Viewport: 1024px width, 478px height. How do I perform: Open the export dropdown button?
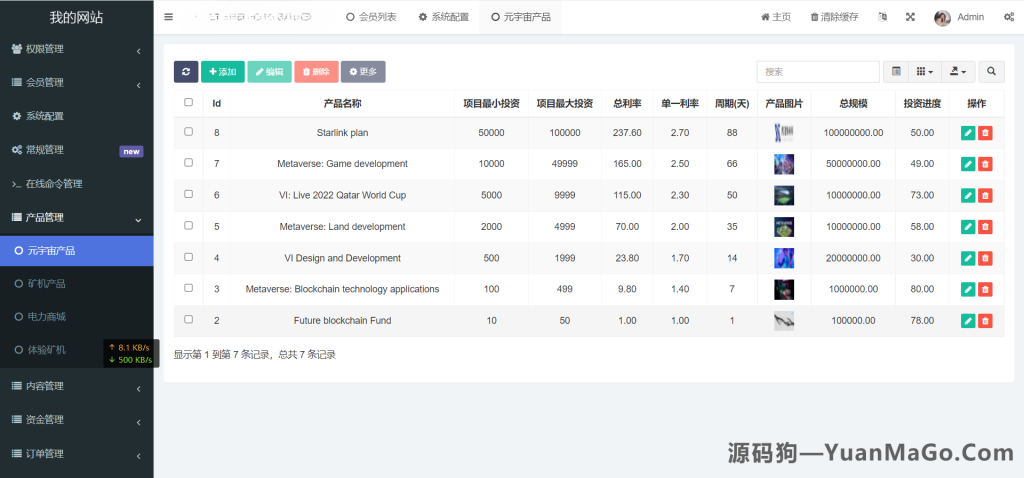tap(959, 72)
